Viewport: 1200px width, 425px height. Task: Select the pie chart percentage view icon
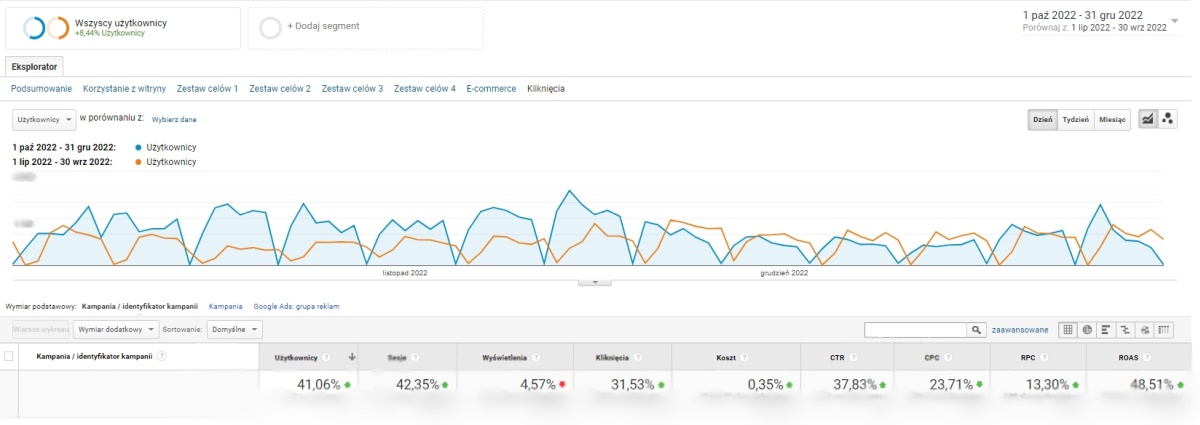[1086, 329]
